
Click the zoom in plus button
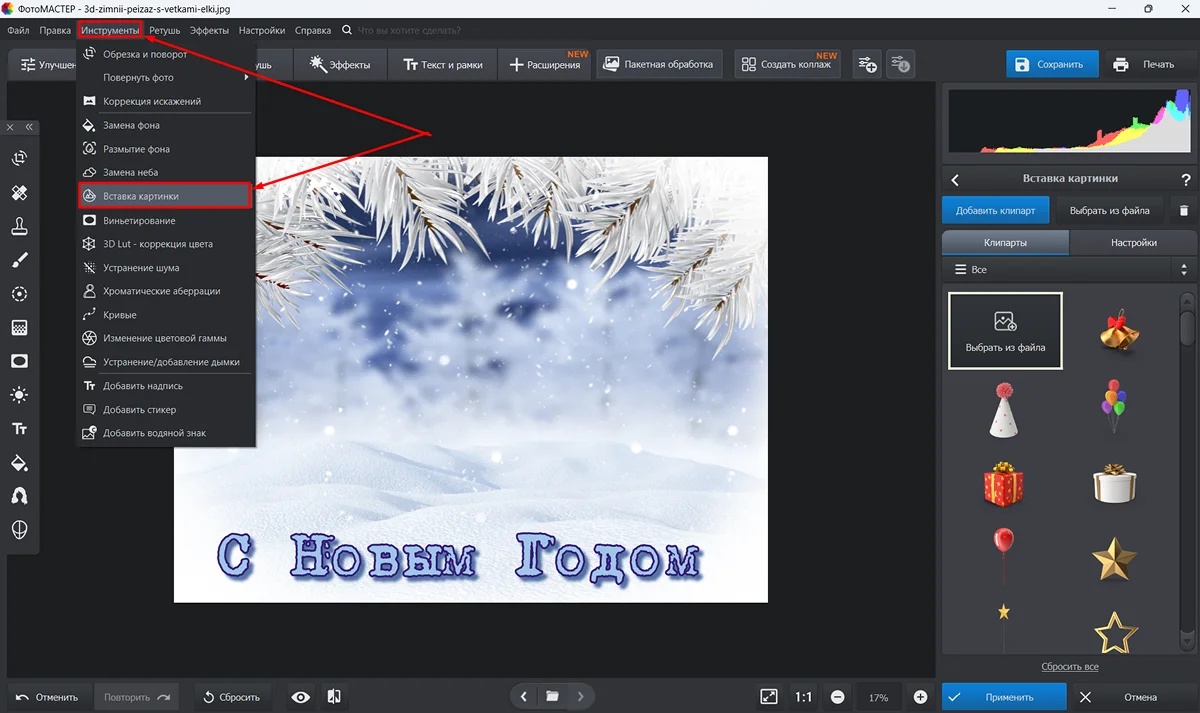pos(920,697)
